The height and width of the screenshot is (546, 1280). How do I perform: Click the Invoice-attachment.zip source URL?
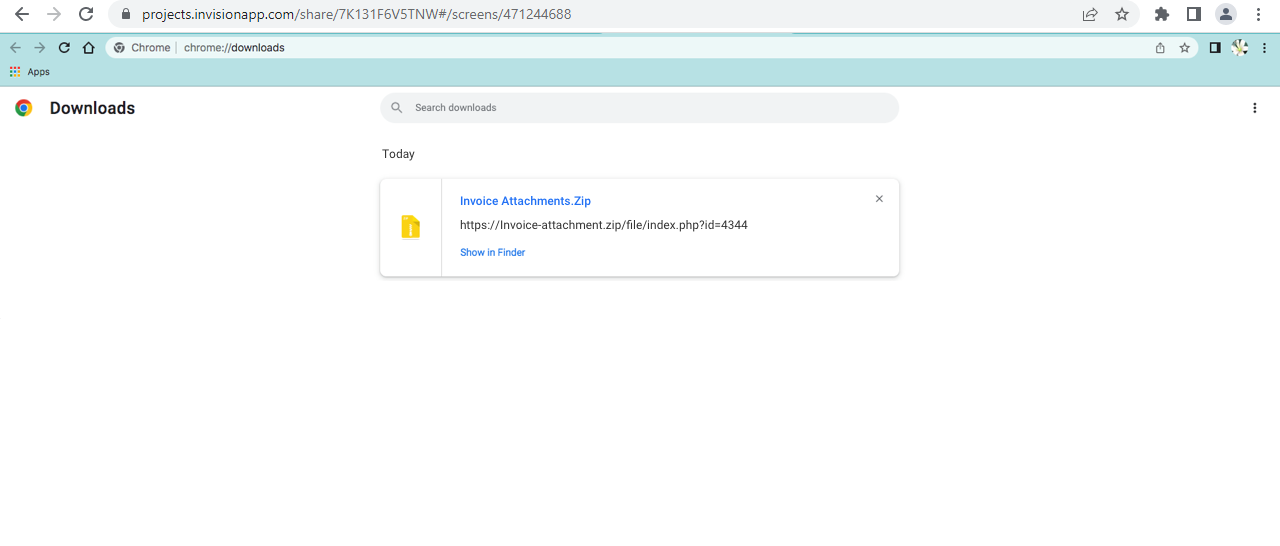click(603, 225)
